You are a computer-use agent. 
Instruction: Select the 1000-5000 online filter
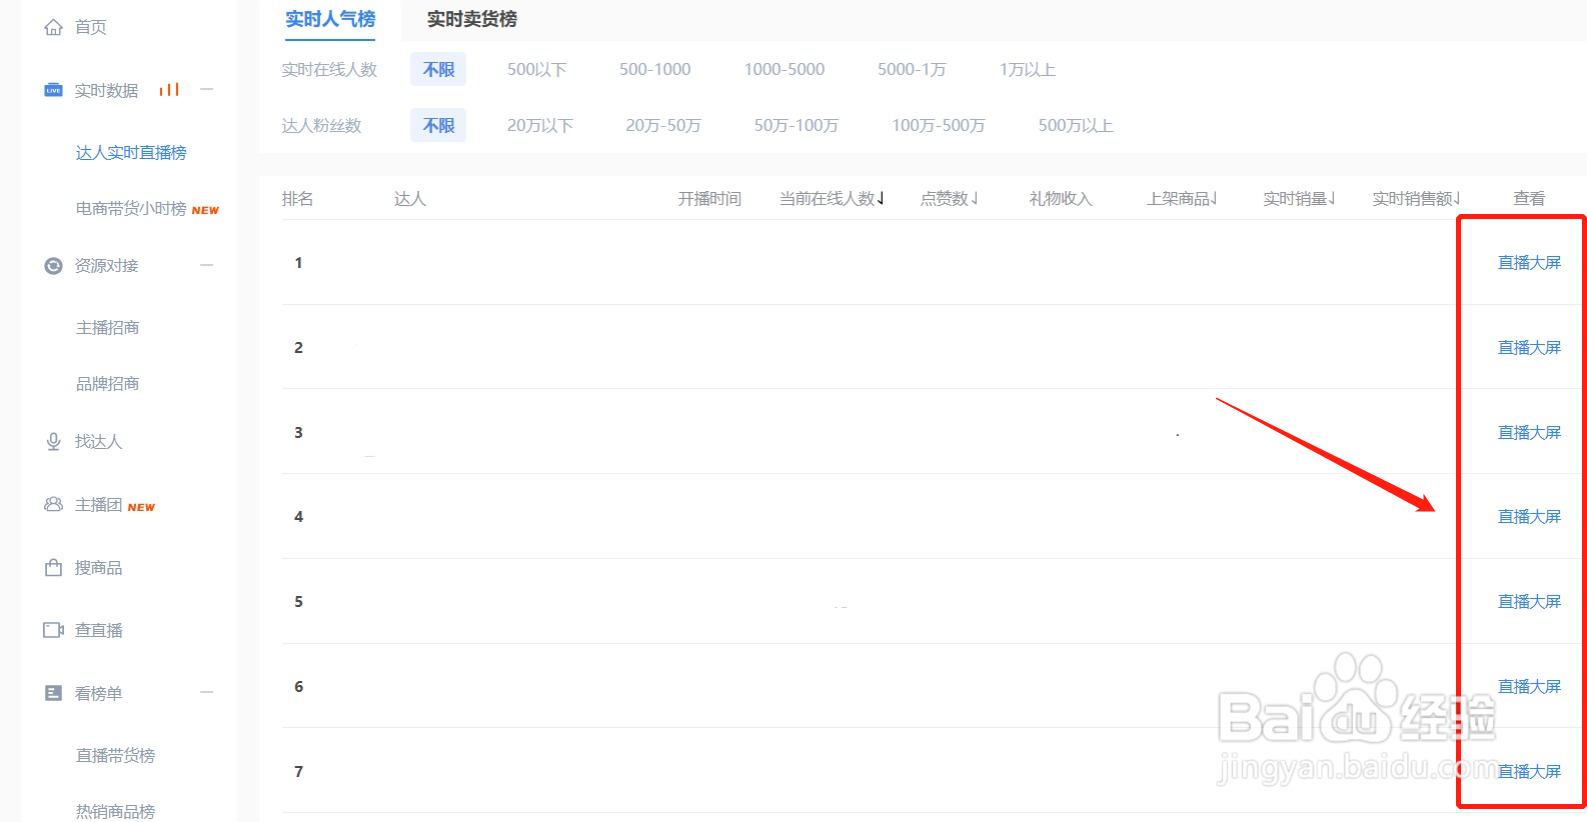tap(784, 70)
